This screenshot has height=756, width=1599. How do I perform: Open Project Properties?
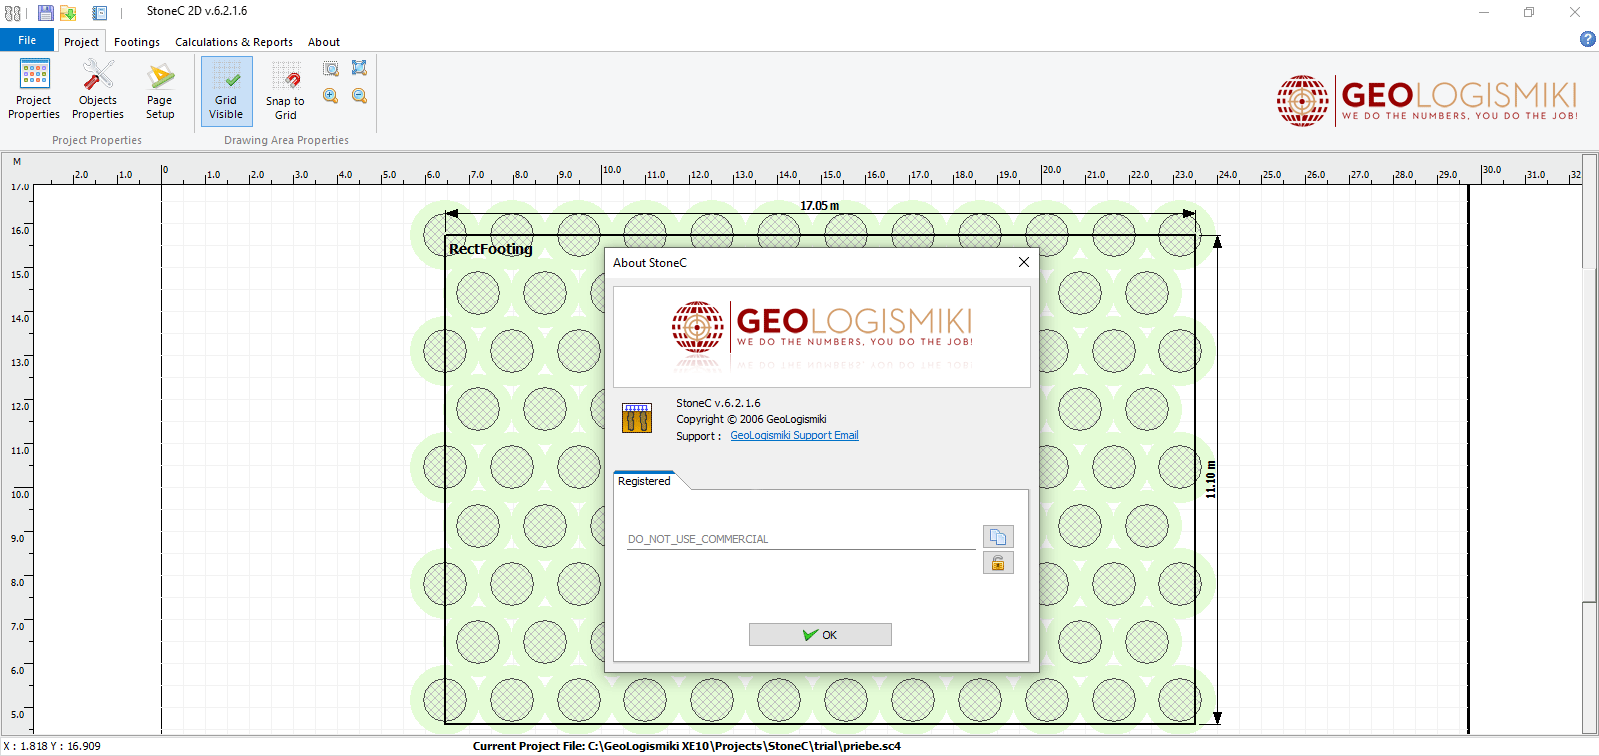(x=34, y=90)
